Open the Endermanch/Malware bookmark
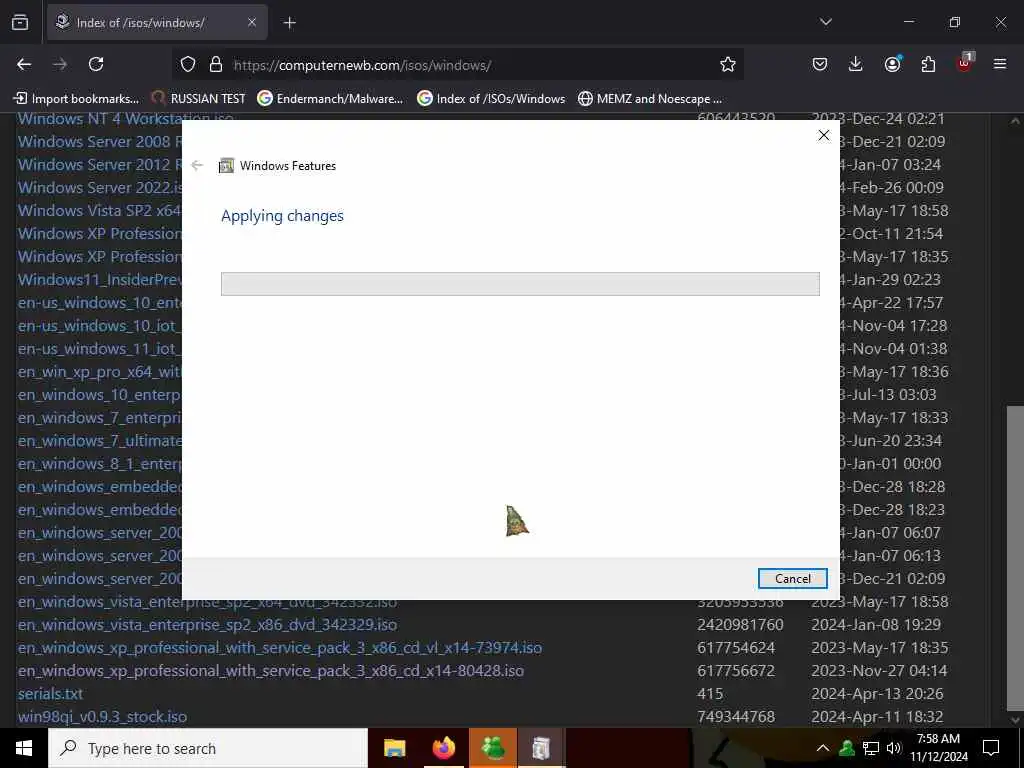 (x=330, y=99)
